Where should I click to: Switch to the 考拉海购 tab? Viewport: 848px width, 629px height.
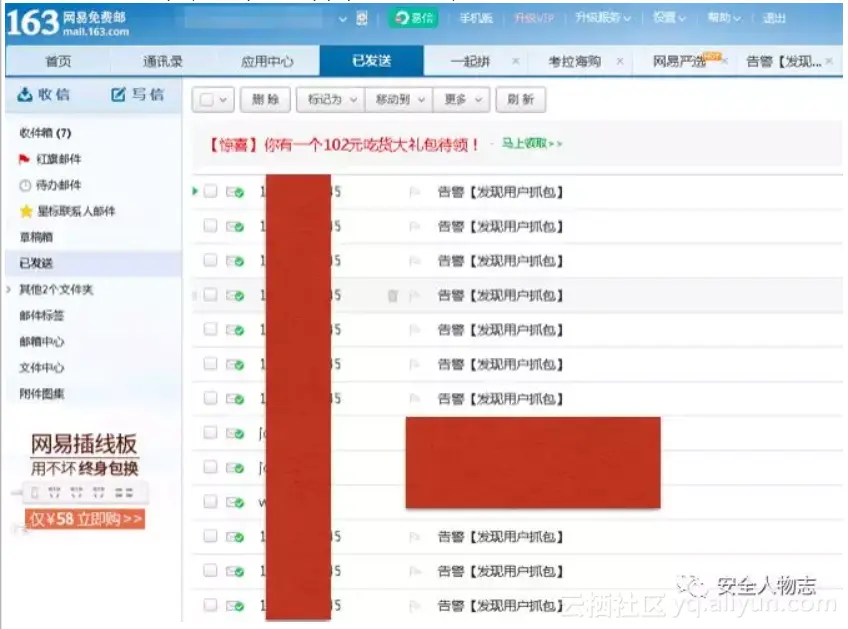(x=574, y=61)
